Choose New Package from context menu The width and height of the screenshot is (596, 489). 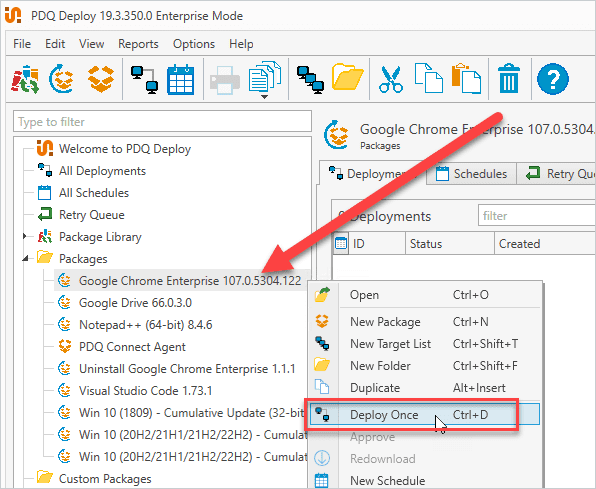click(425, 322)
